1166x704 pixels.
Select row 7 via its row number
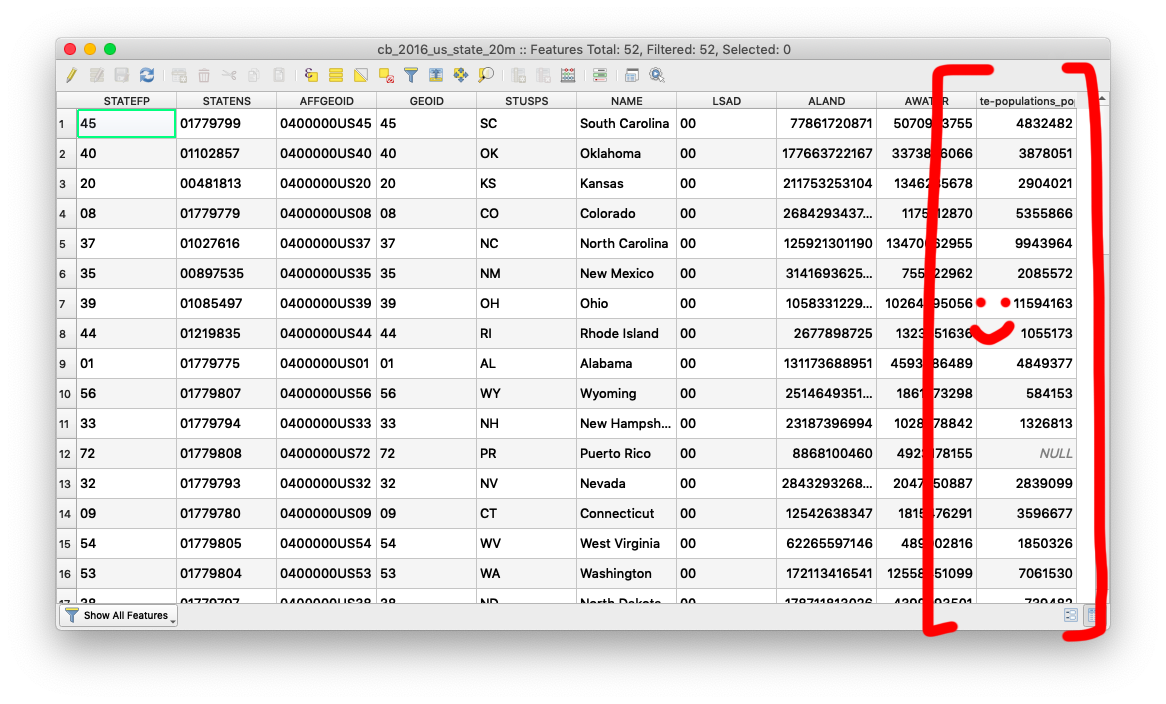pyautogui.click(x=66, y=303)
